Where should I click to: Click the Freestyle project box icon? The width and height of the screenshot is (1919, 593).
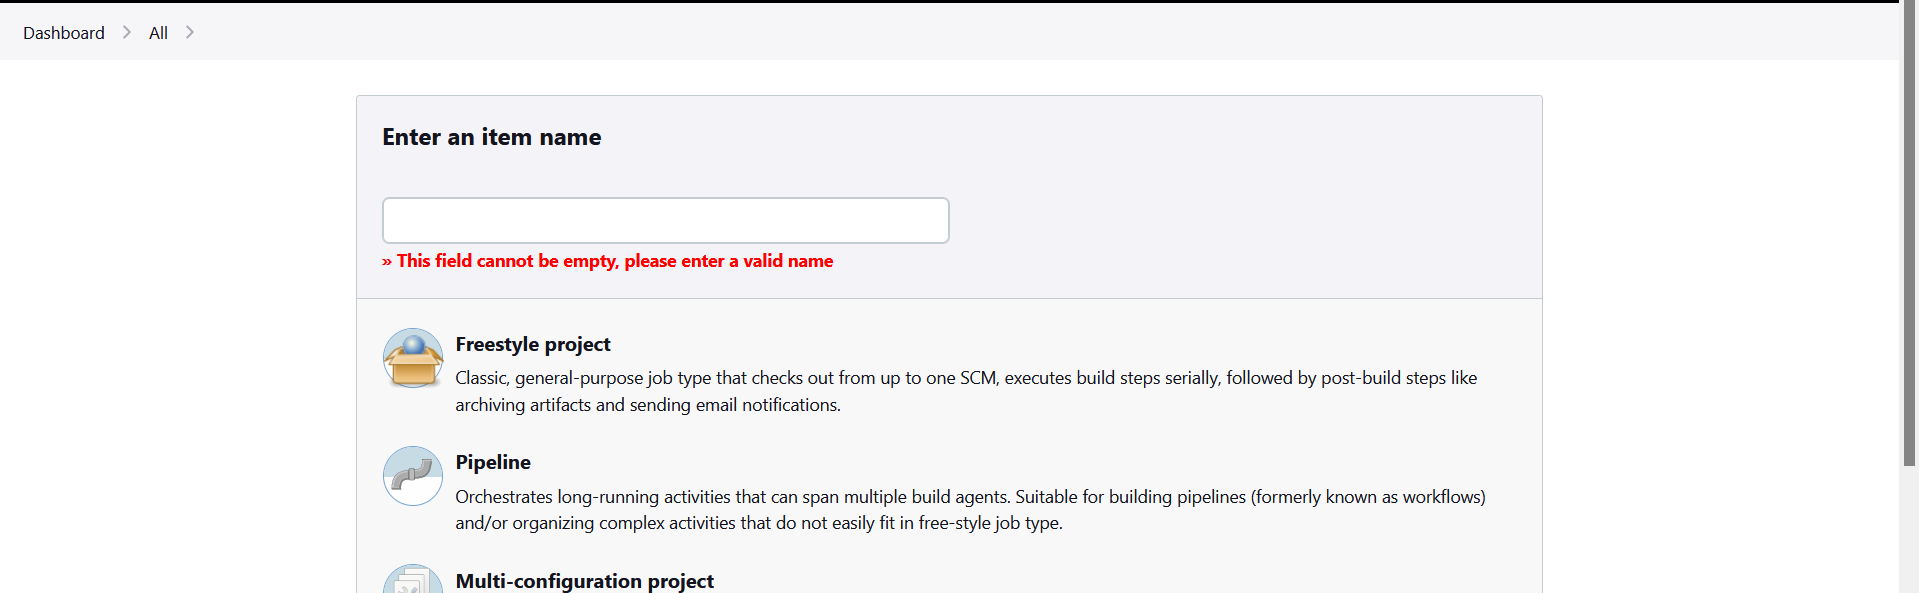[x=412, y=358]
